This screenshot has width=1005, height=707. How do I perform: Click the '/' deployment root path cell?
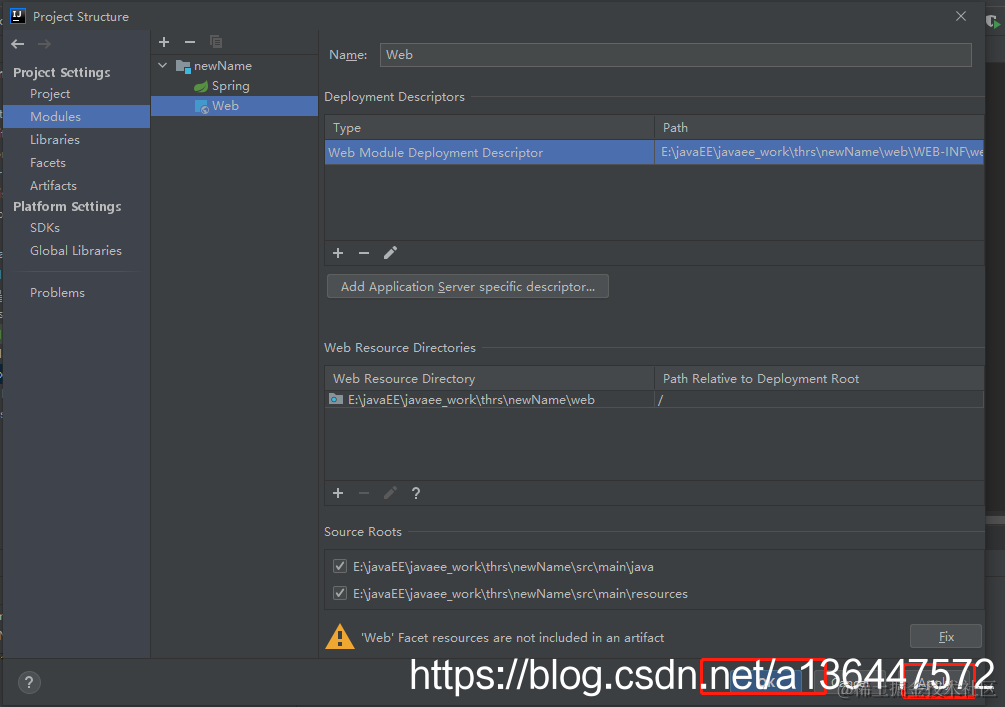pyautogui.click(x=819, y=399)
